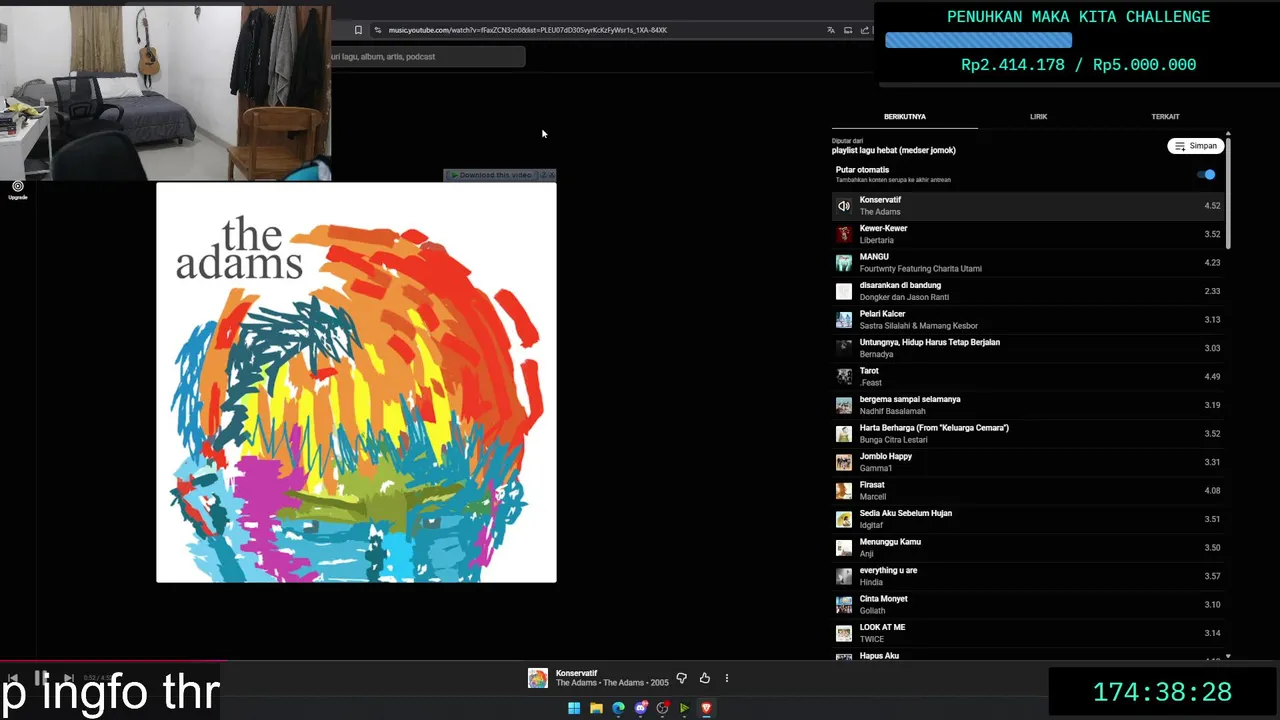Open the red-badged circular taskbar app
The width and height of the screenshot is (1280, 720).
click(x=662, y=708)
